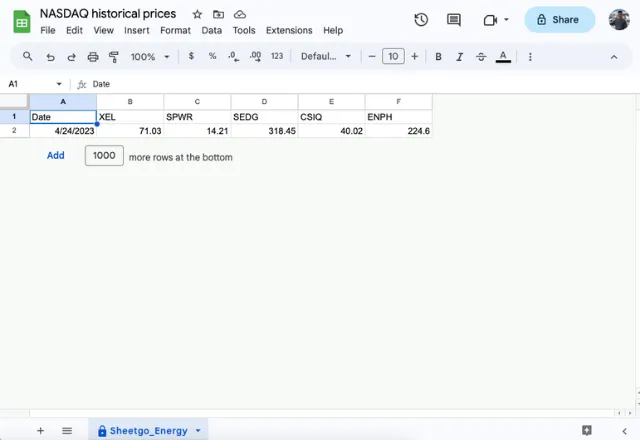Viewport: 640px width, 440px height.
Task: Select column D header
Action: click(x=264, y=102)
